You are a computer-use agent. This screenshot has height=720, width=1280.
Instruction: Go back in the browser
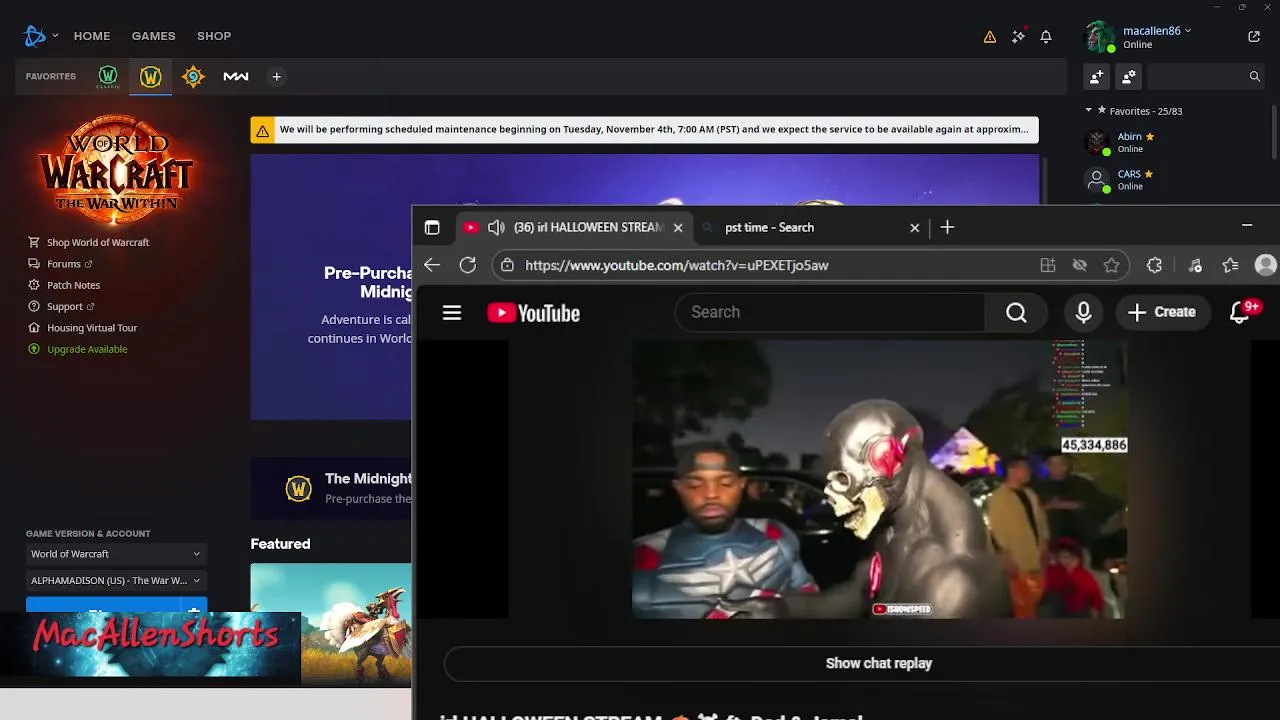pos(432,265)
